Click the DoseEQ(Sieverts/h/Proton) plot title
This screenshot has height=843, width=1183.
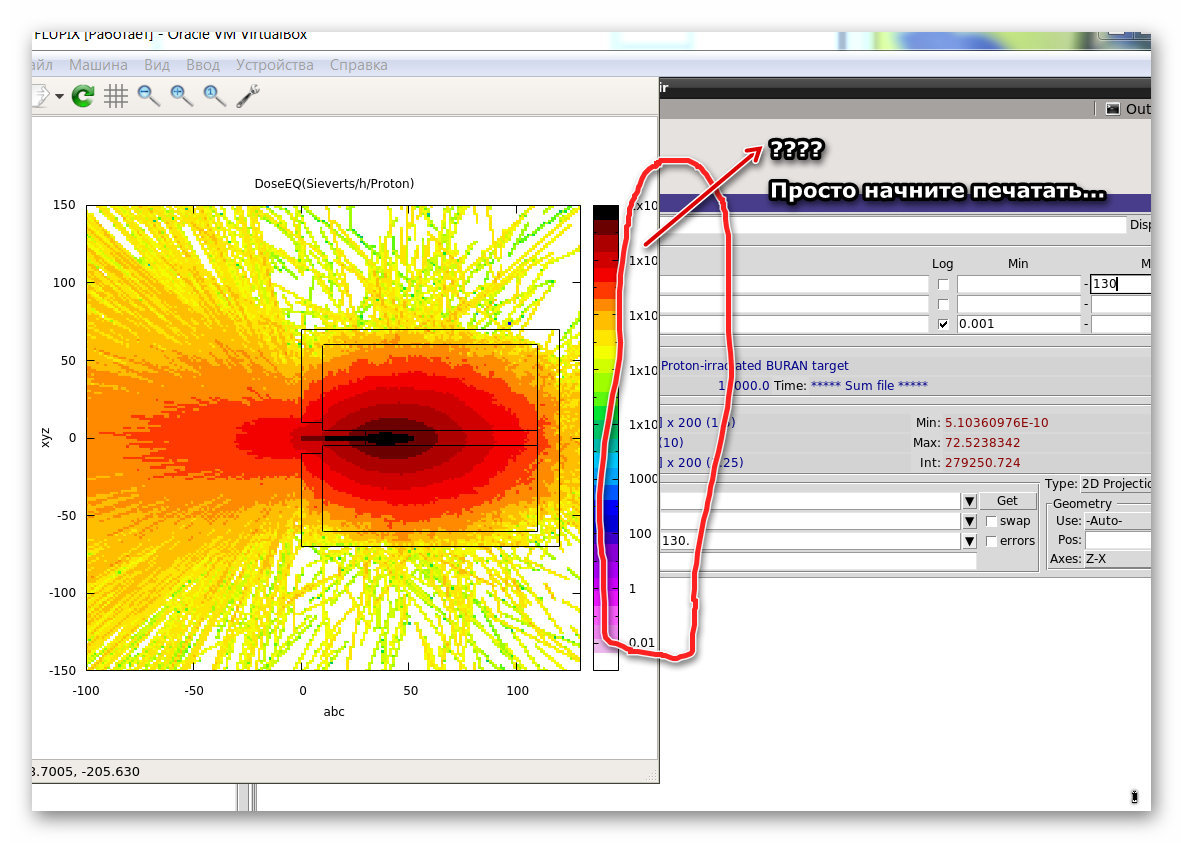click(x=334, y=183)
